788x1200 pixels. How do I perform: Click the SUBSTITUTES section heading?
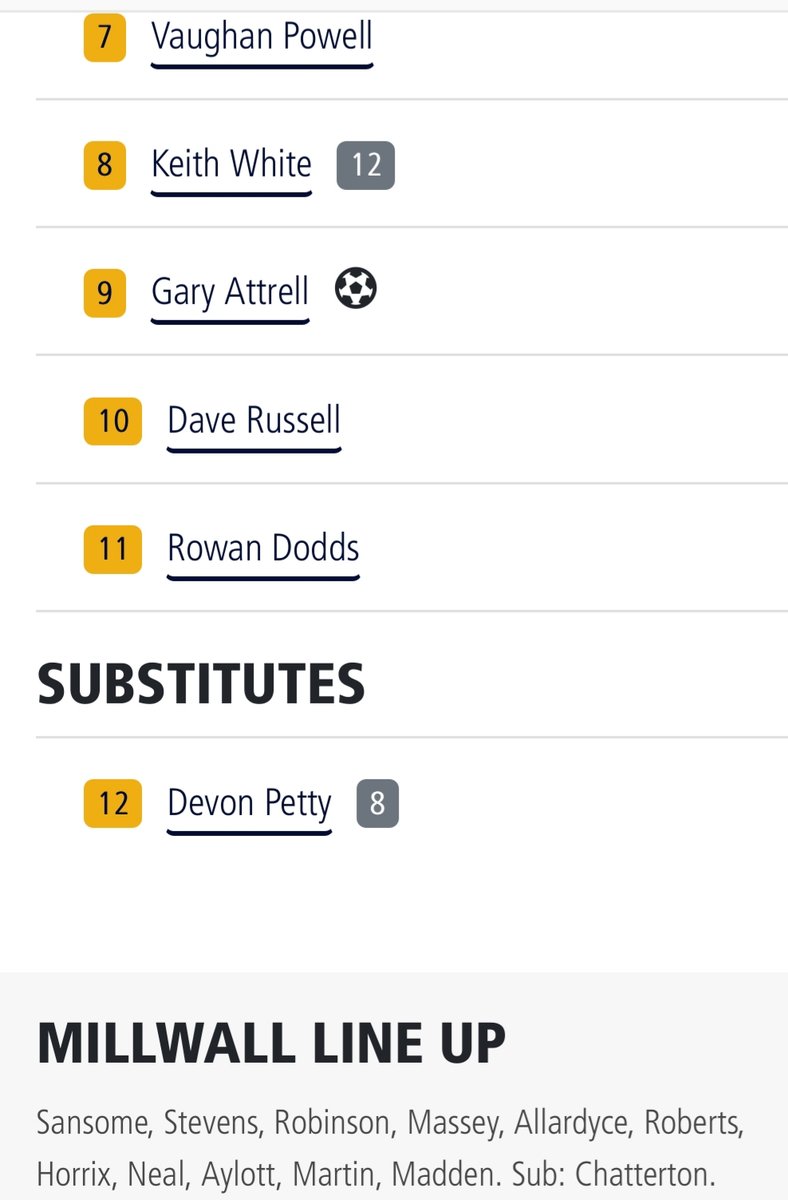[x=201, y=684]
